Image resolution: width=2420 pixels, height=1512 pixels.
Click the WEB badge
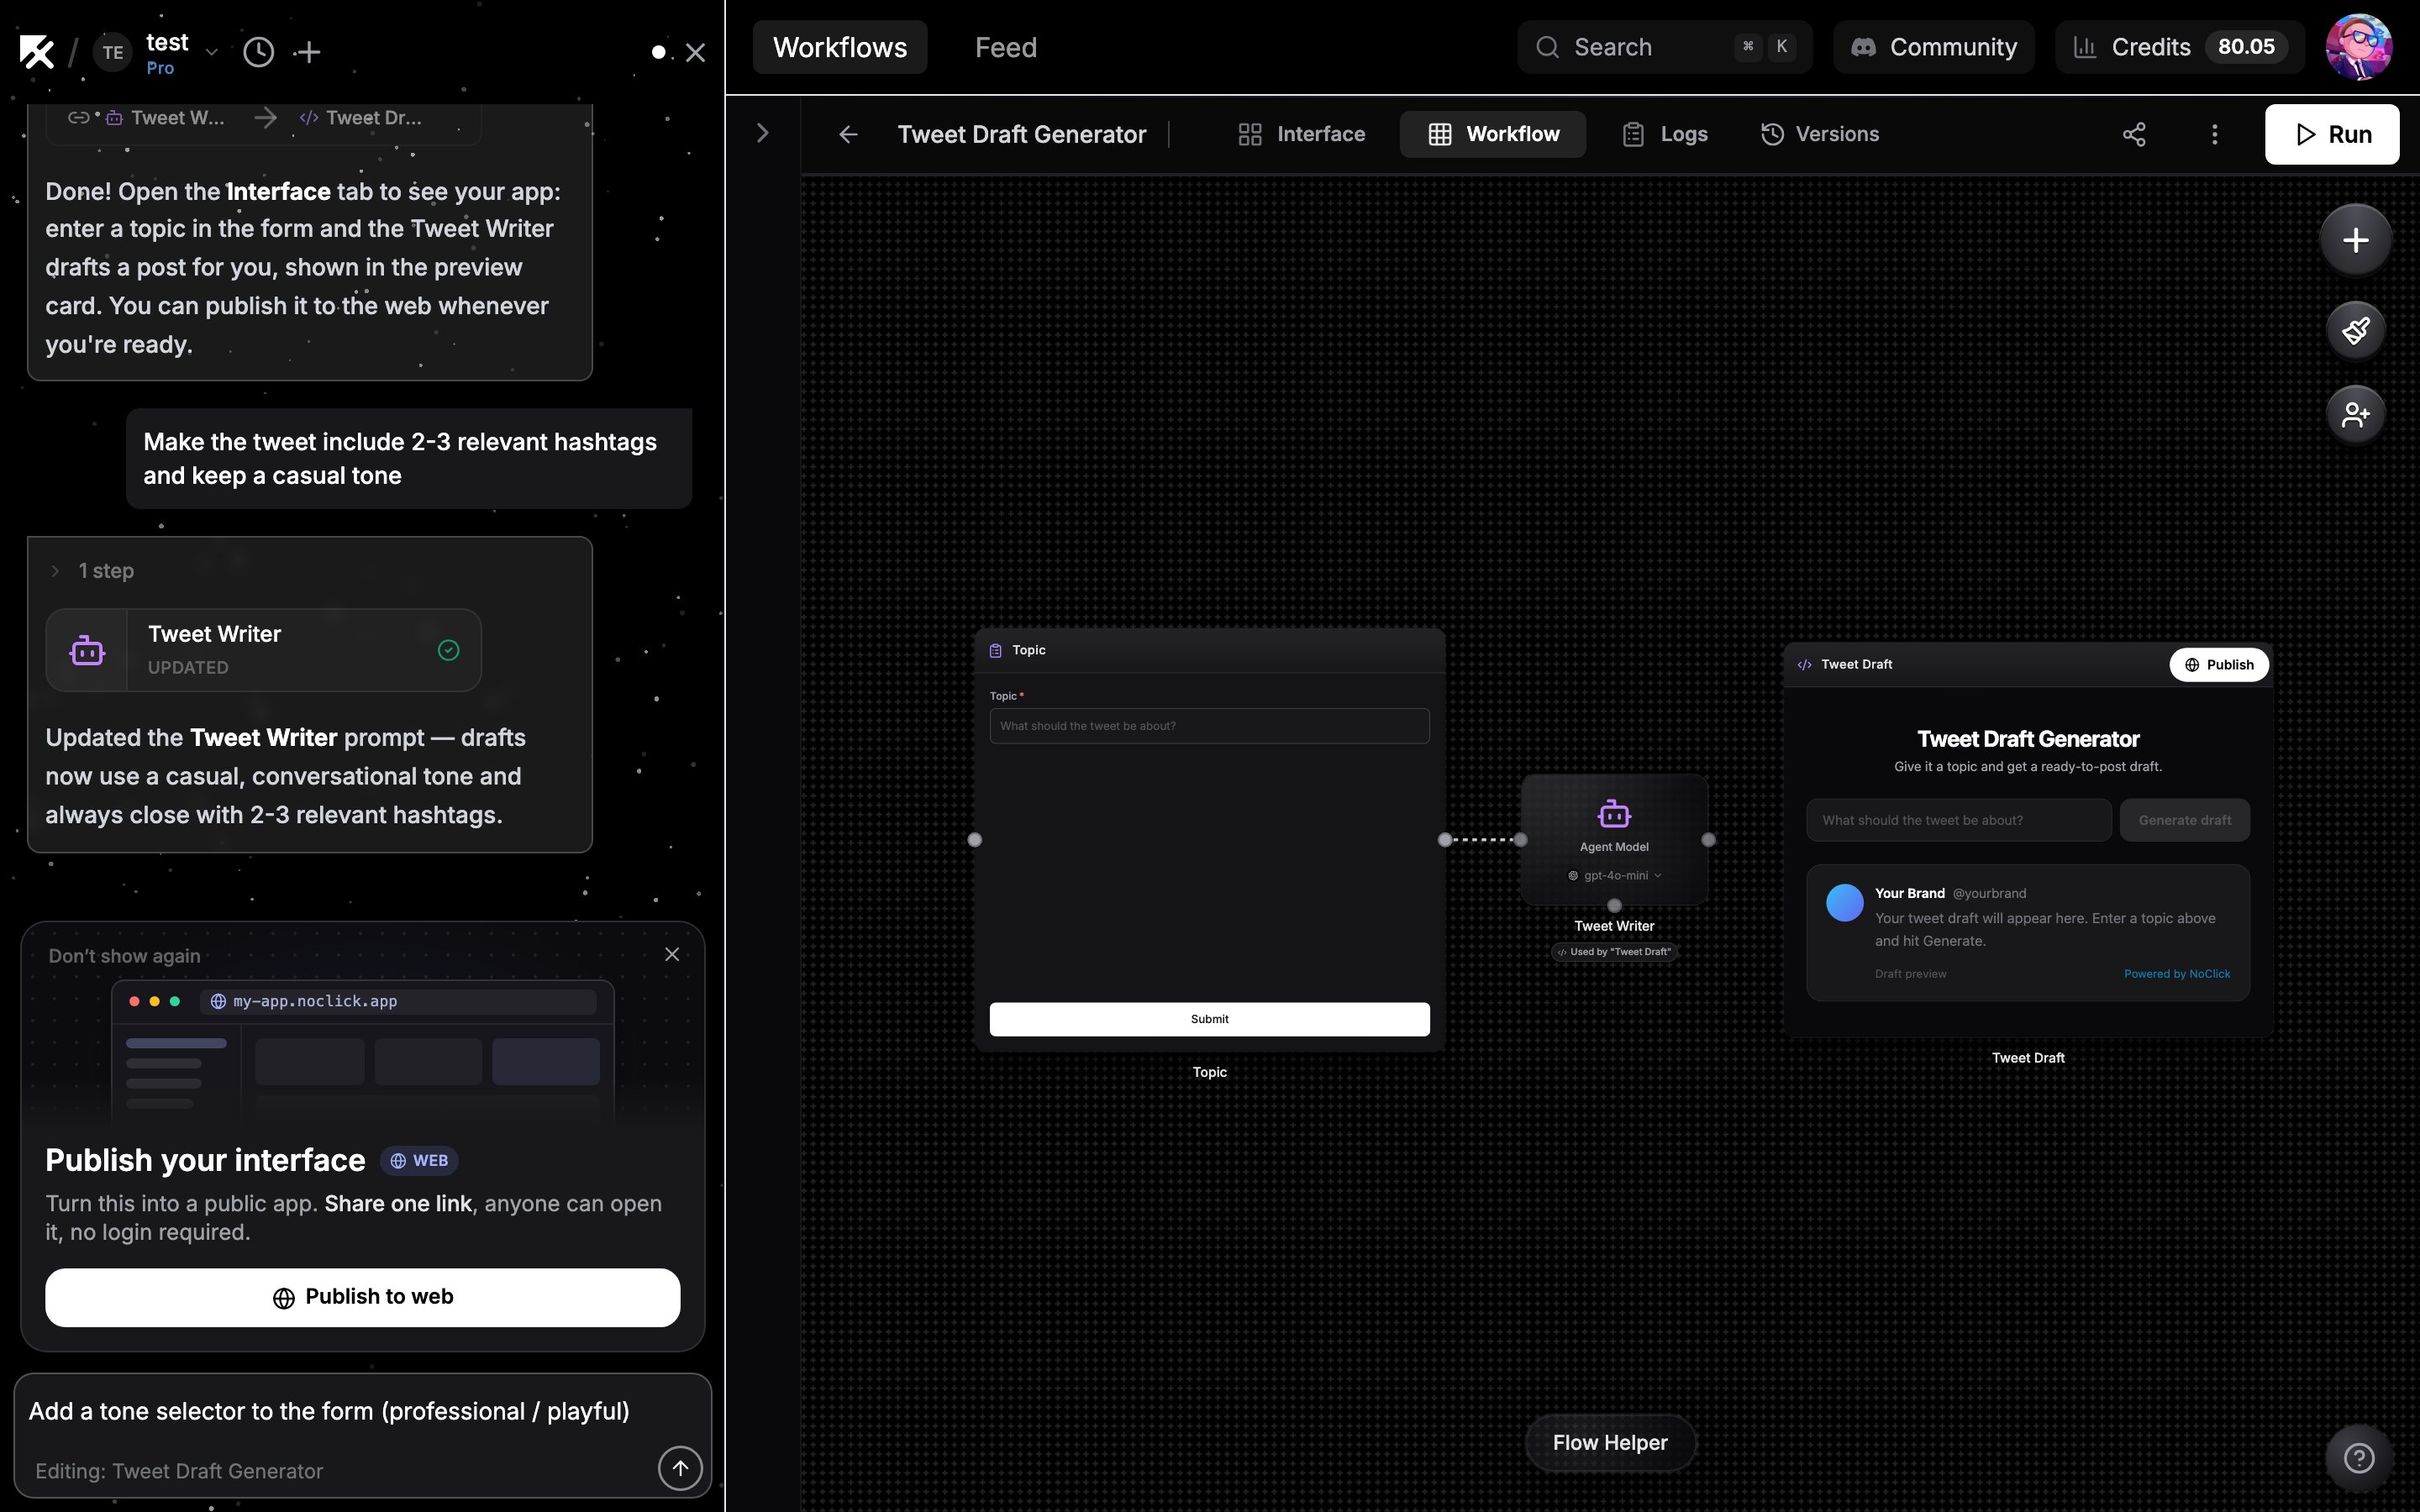[419, 1161]
